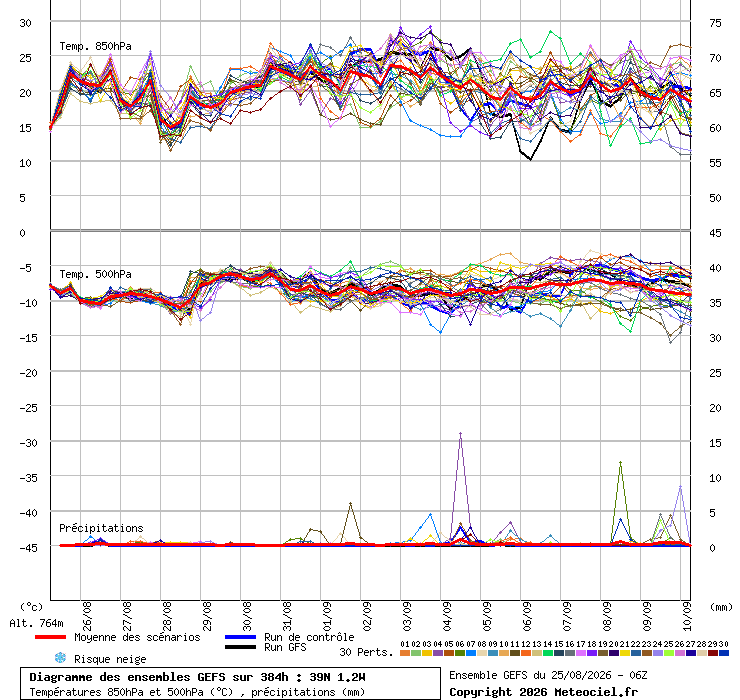The image size is (740, 700).
Task: Select perturbation 23 brown swatch
Action: coord(647,653)
